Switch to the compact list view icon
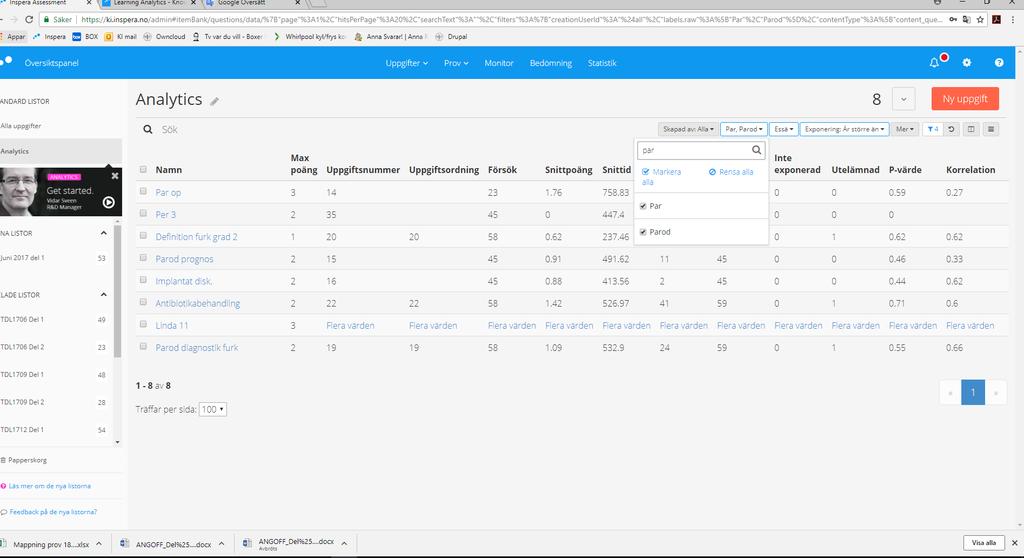Viewport: 1024px width, 558px height. pyautogui.click(x=991, y=129)
